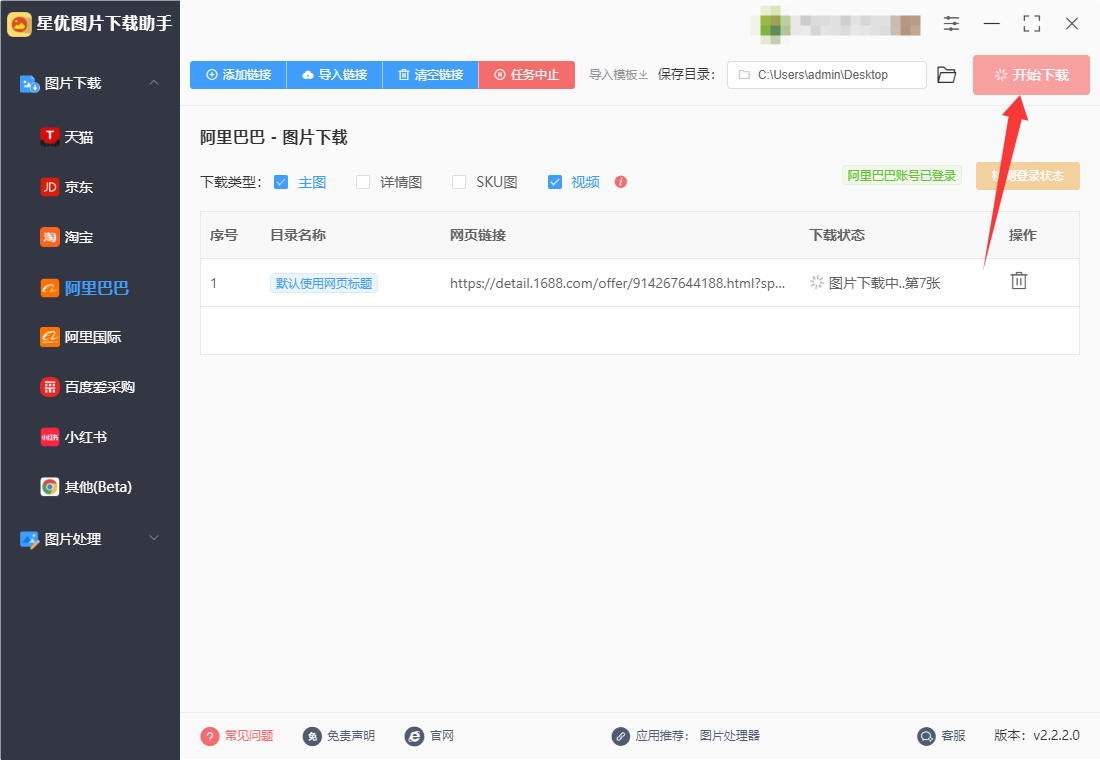
Task: Delete row 1 with the trash icon
Action: tap(1019, 281)
